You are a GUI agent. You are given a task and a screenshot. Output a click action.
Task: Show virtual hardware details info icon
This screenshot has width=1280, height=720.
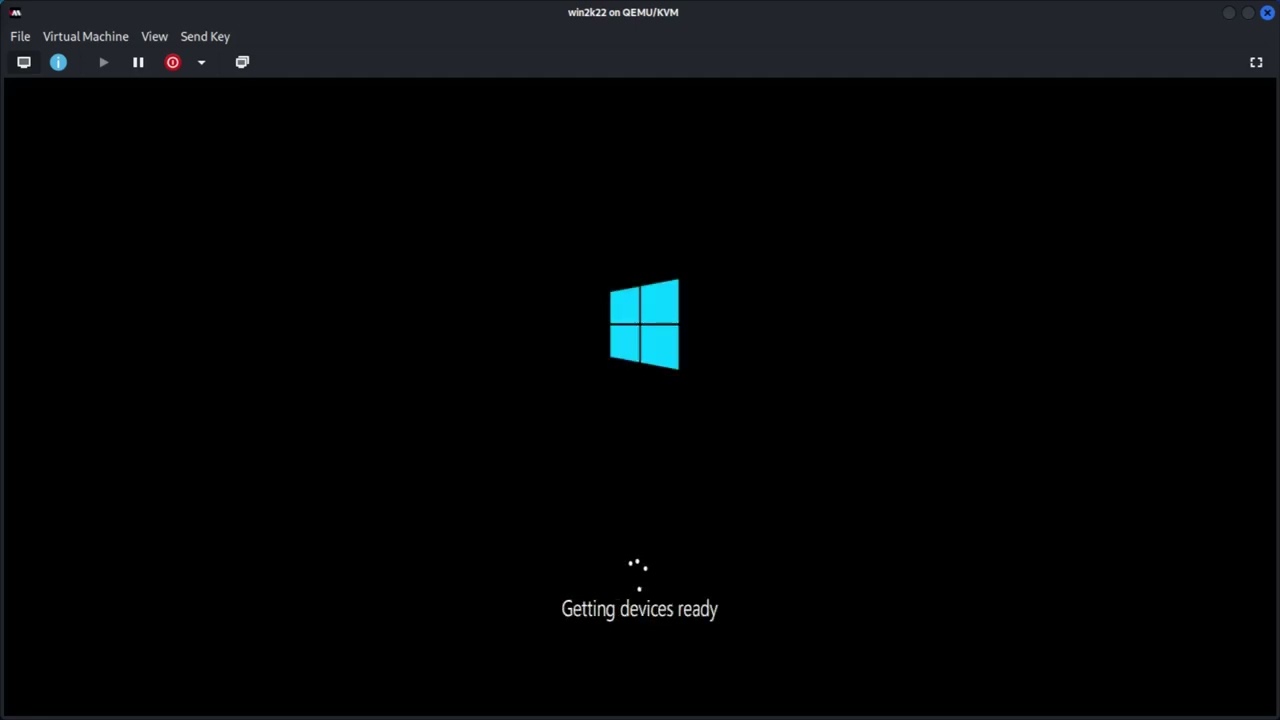click(58, 62)
